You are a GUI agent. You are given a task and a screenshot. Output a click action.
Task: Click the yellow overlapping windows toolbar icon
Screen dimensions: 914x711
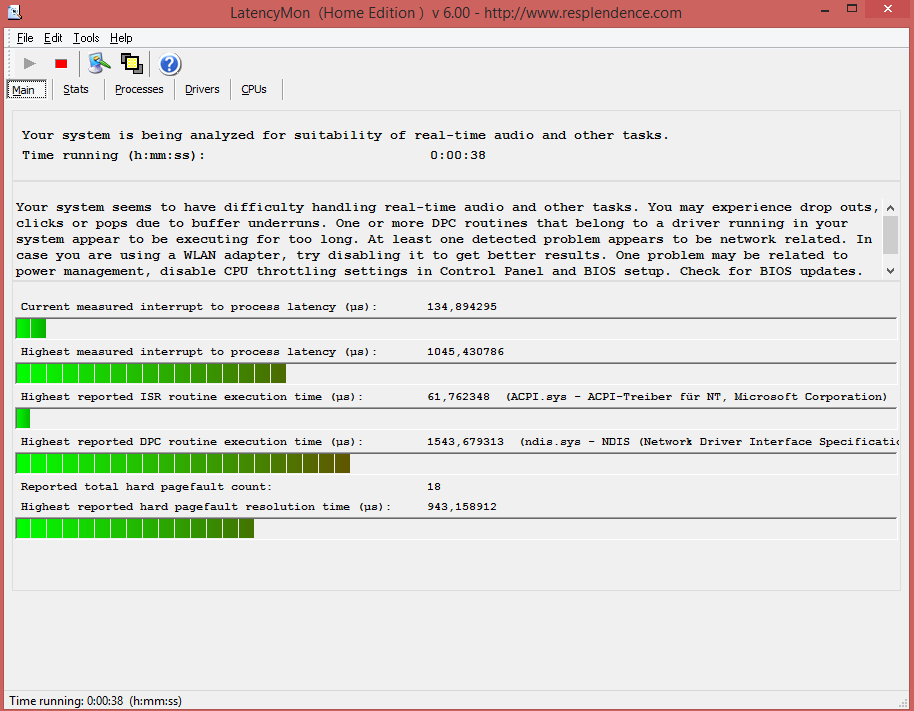click(x=132, y=64)
